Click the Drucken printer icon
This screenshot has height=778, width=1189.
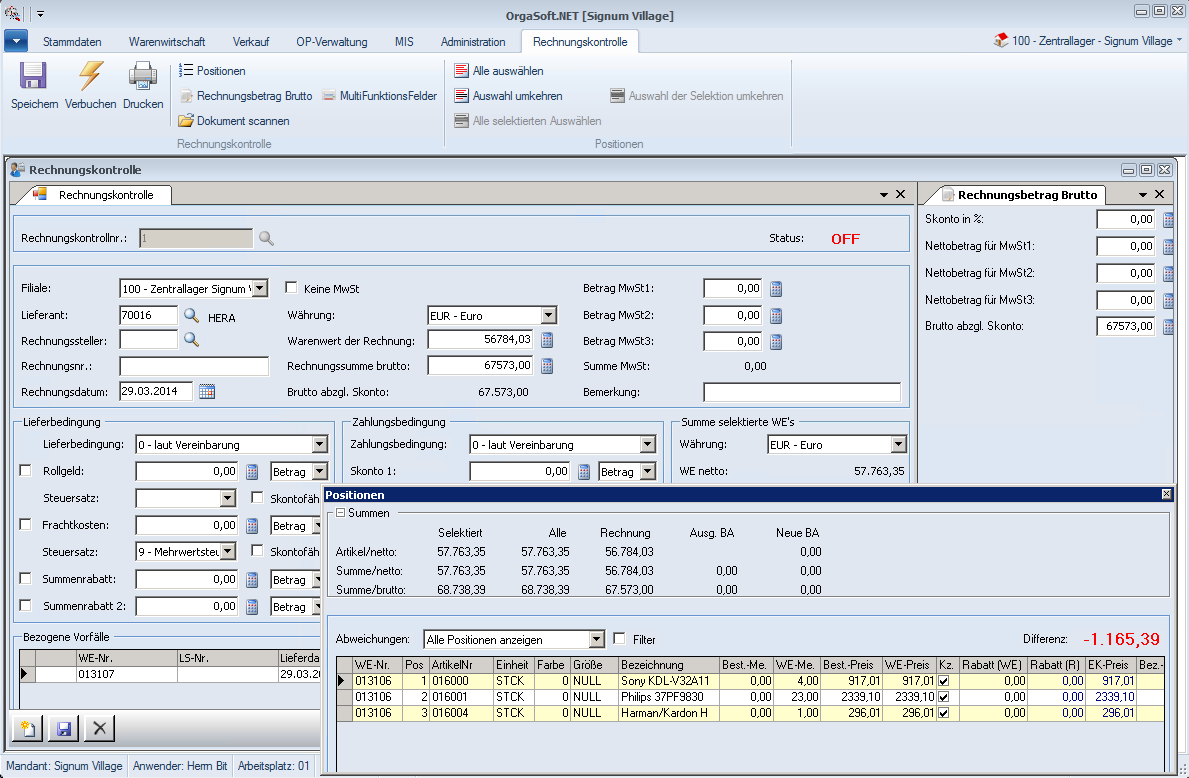(x=143, y=77)
